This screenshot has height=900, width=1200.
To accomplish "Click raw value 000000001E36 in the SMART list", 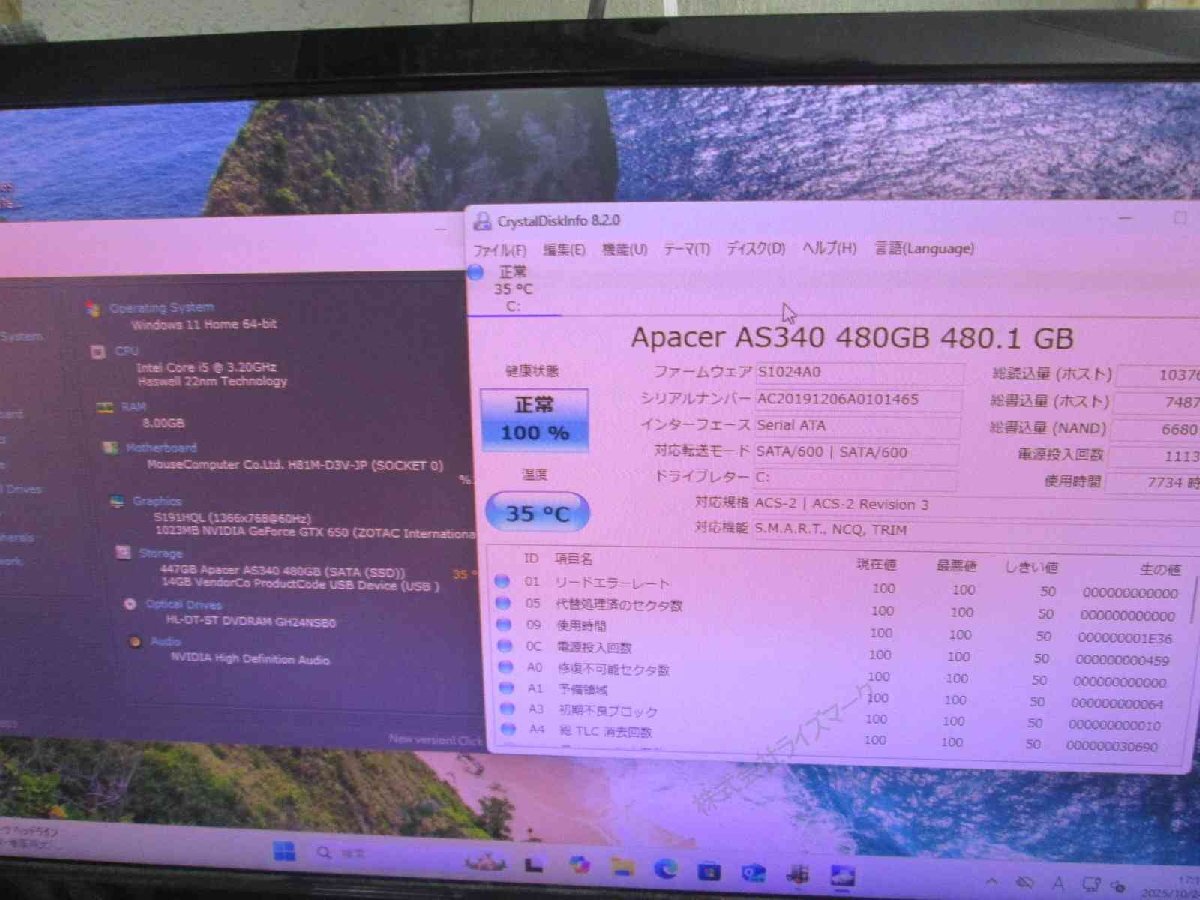I will coord(1125,638).
